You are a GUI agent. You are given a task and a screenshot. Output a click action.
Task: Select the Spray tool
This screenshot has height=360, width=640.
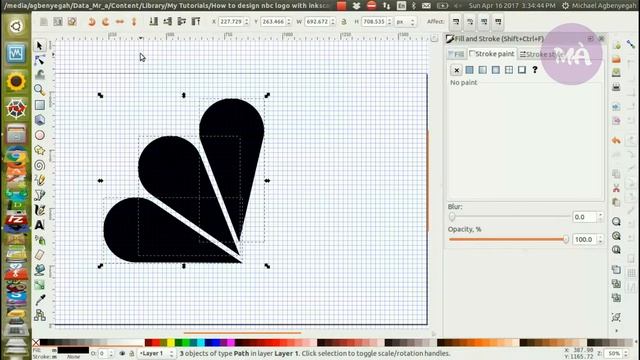pyautogui.click(x=40, y=240)
